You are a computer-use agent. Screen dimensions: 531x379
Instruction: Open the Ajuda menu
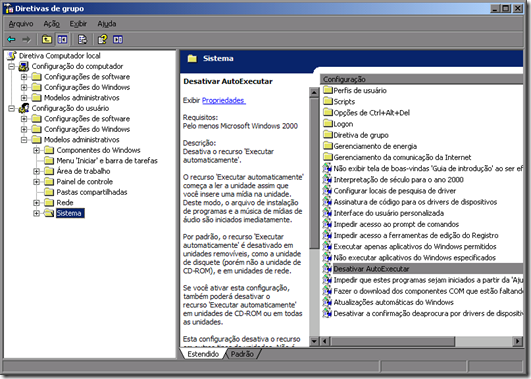click(x=107, y=24)
